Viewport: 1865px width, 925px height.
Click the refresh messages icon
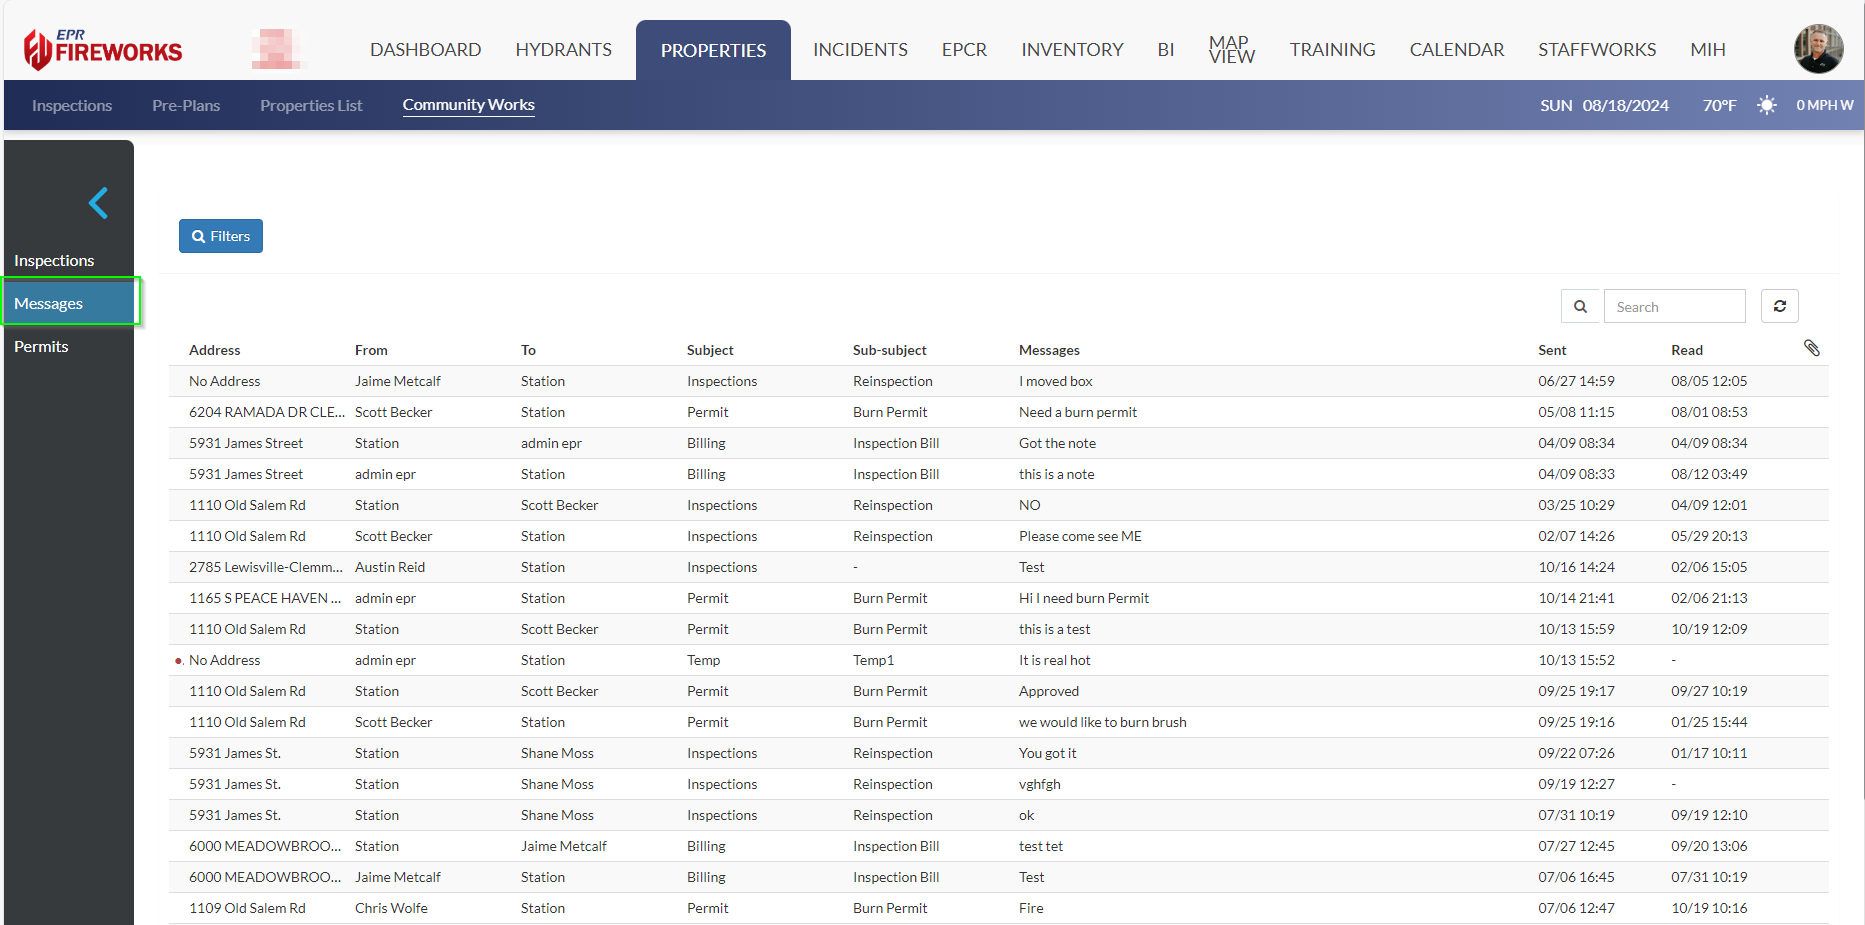point(1779,306)
